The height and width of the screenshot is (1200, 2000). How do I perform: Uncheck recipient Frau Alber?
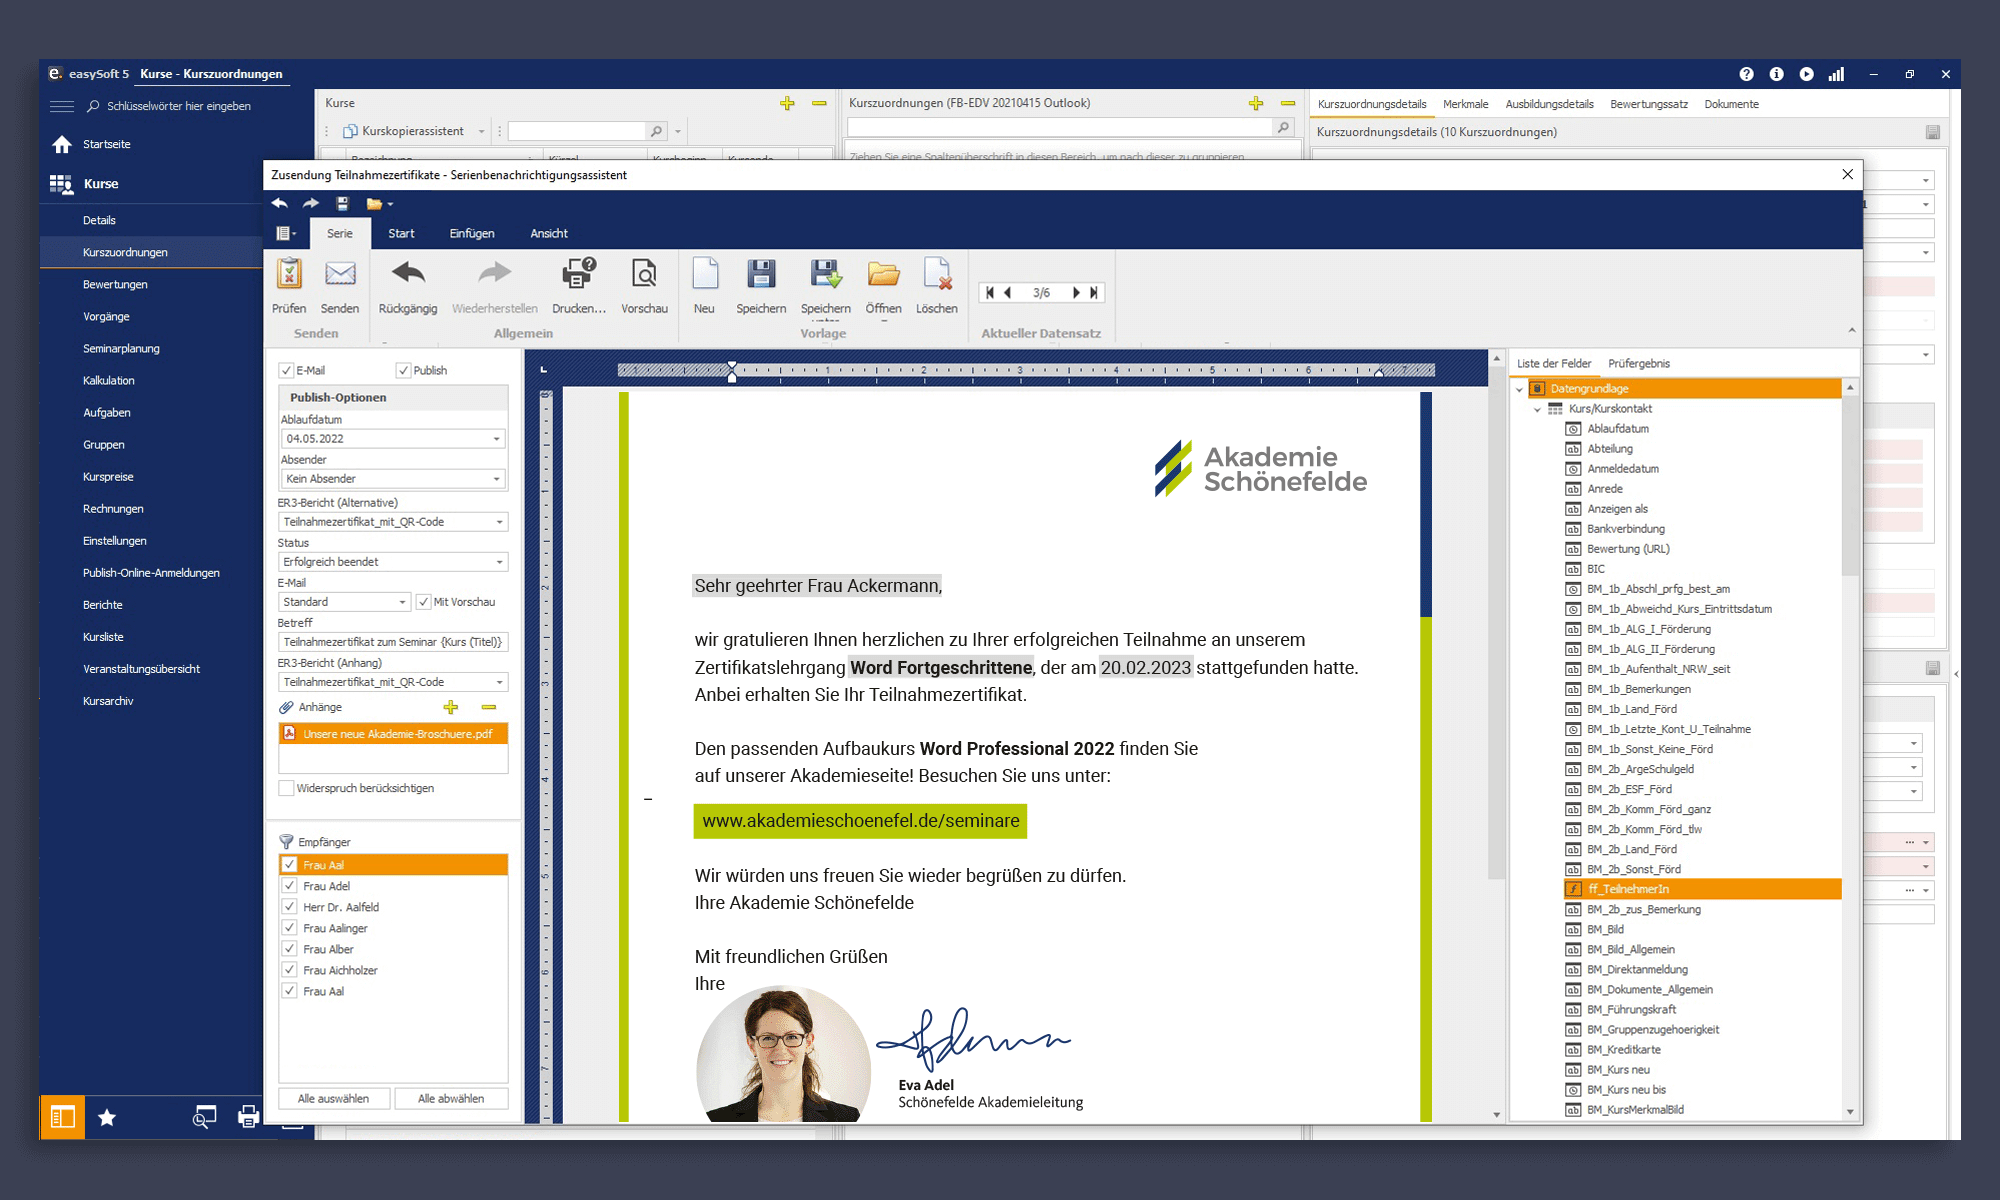(x=290, y=949)
